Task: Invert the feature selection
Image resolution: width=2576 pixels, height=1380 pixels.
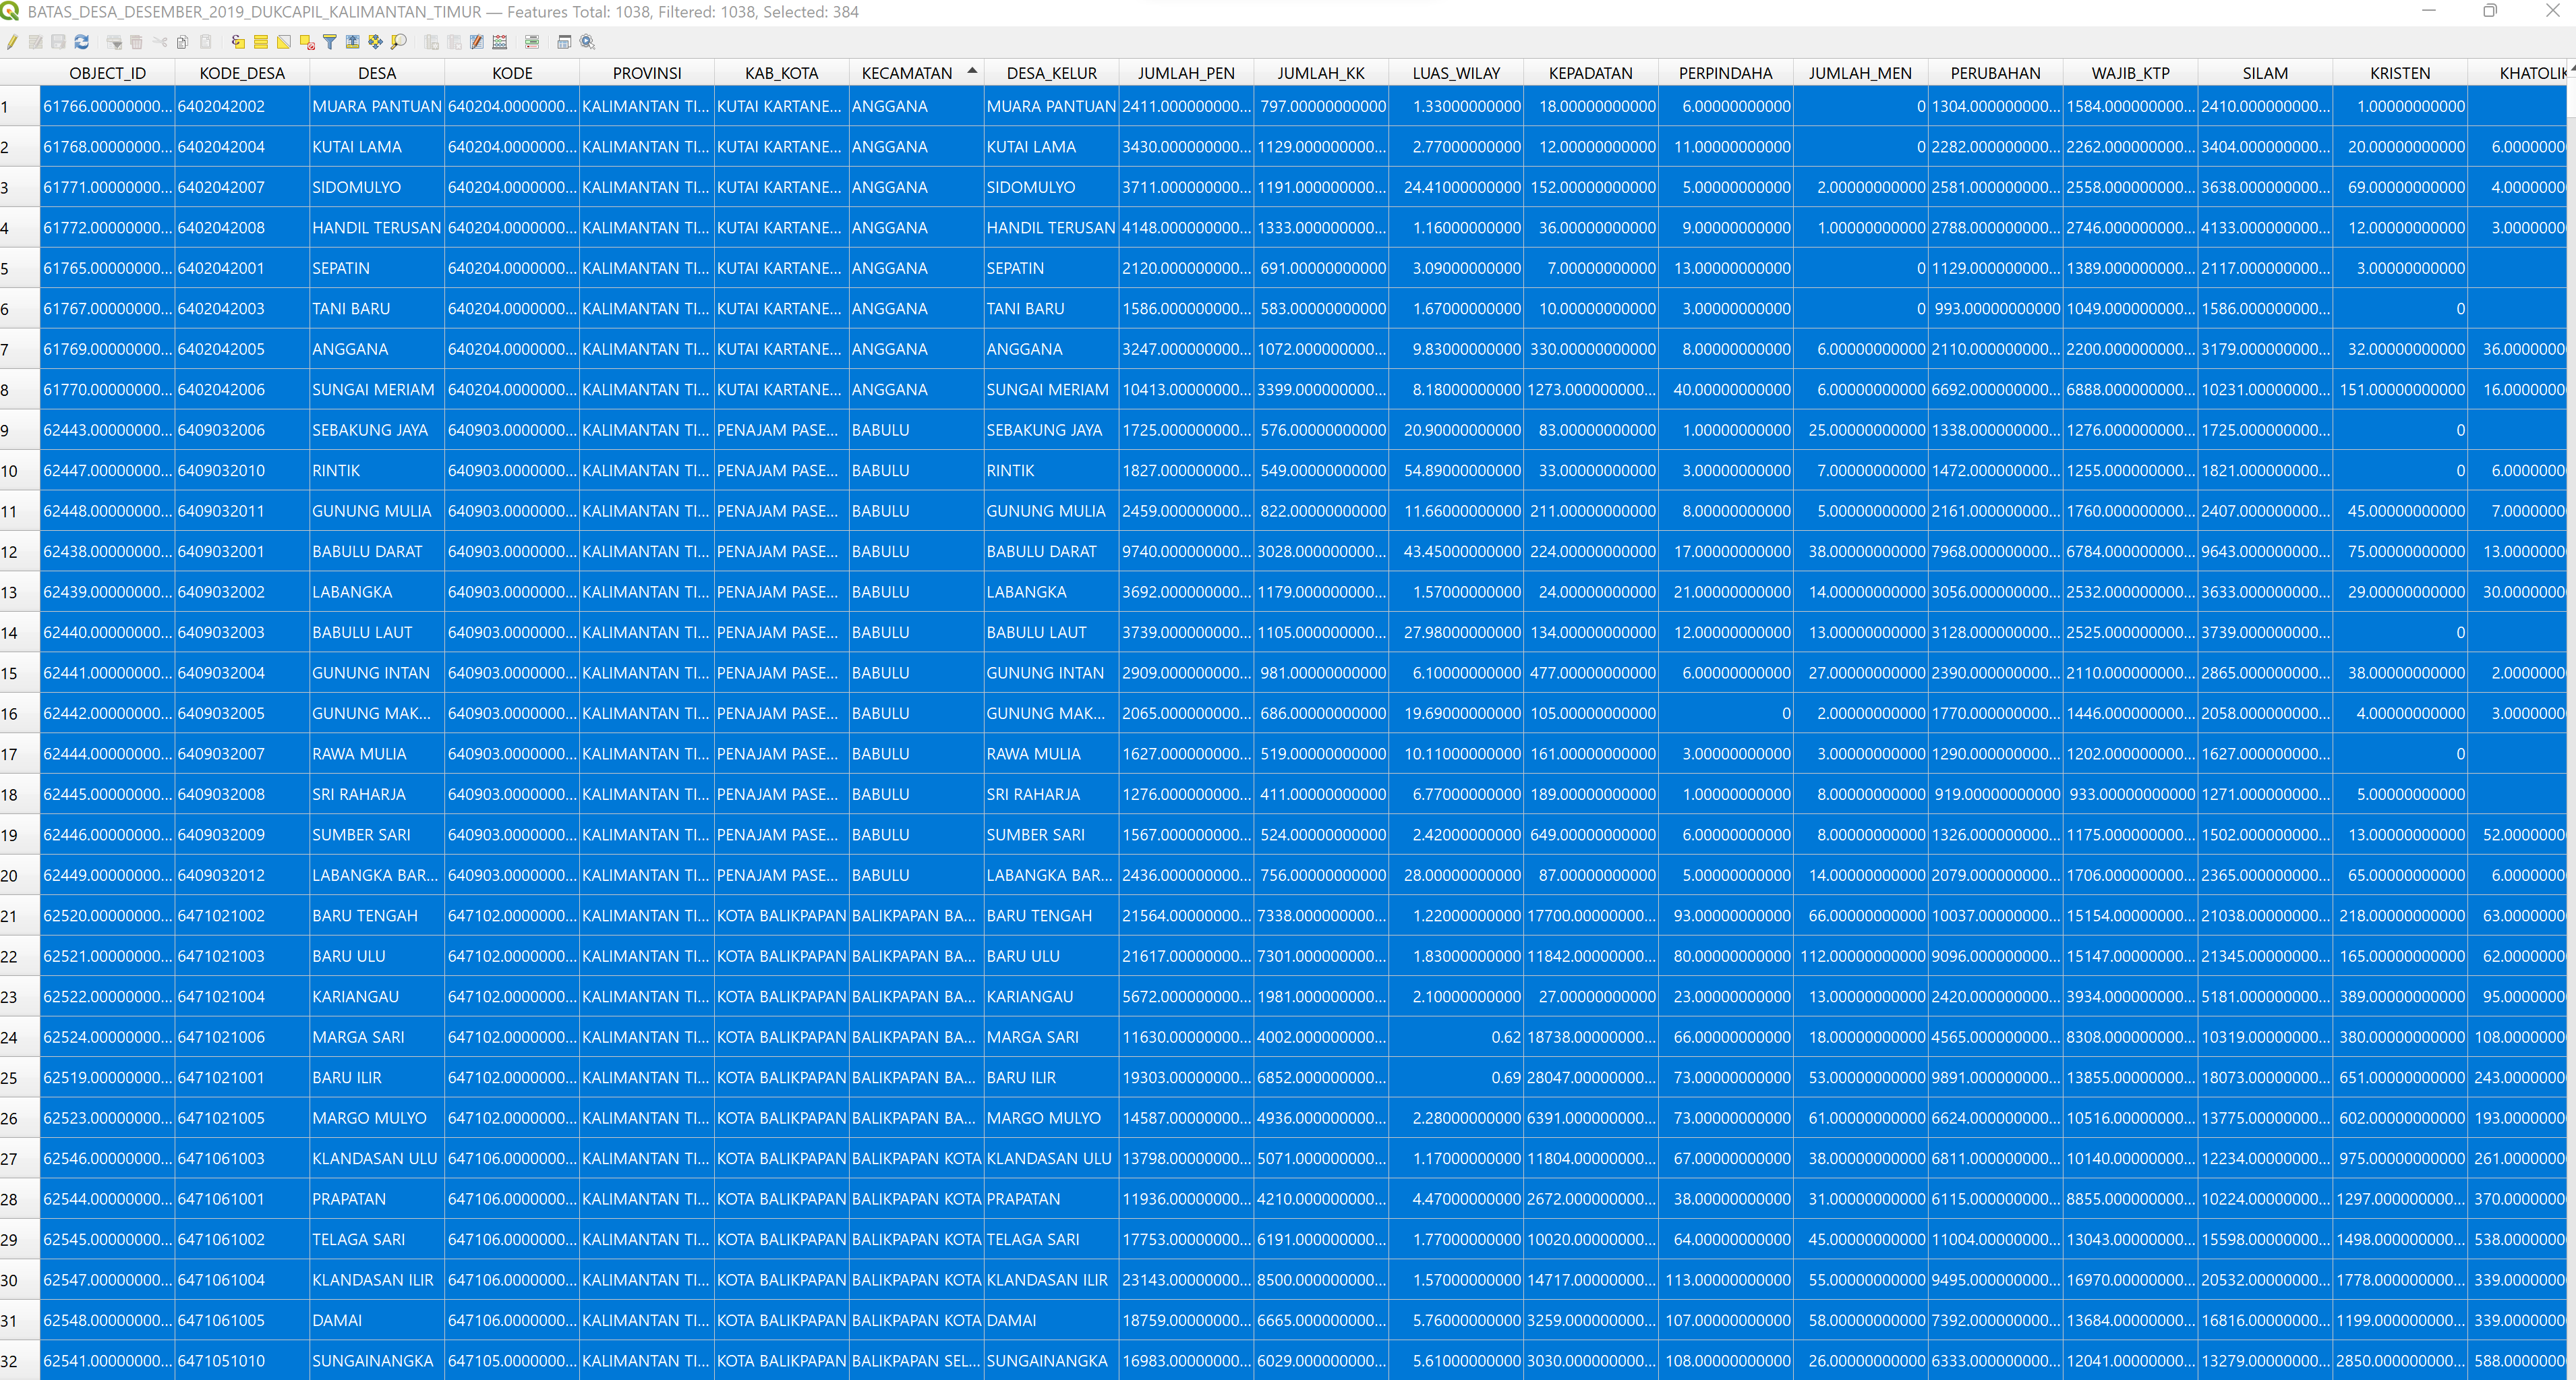Action: (284, 42)
